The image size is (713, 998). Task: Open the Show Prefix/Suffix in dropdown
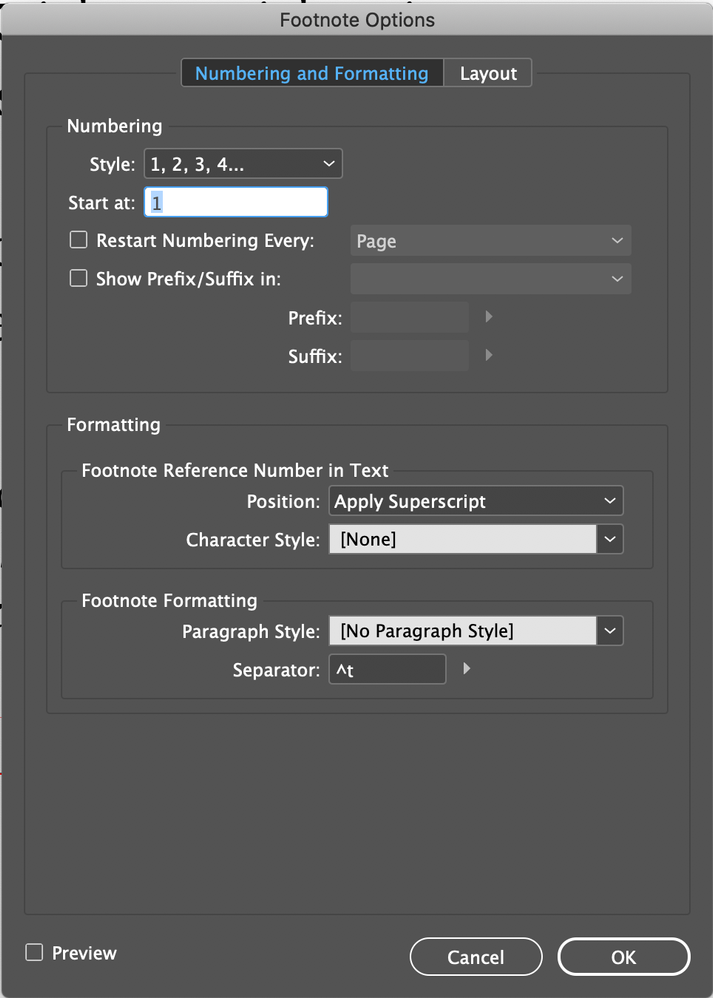(490, 279)
